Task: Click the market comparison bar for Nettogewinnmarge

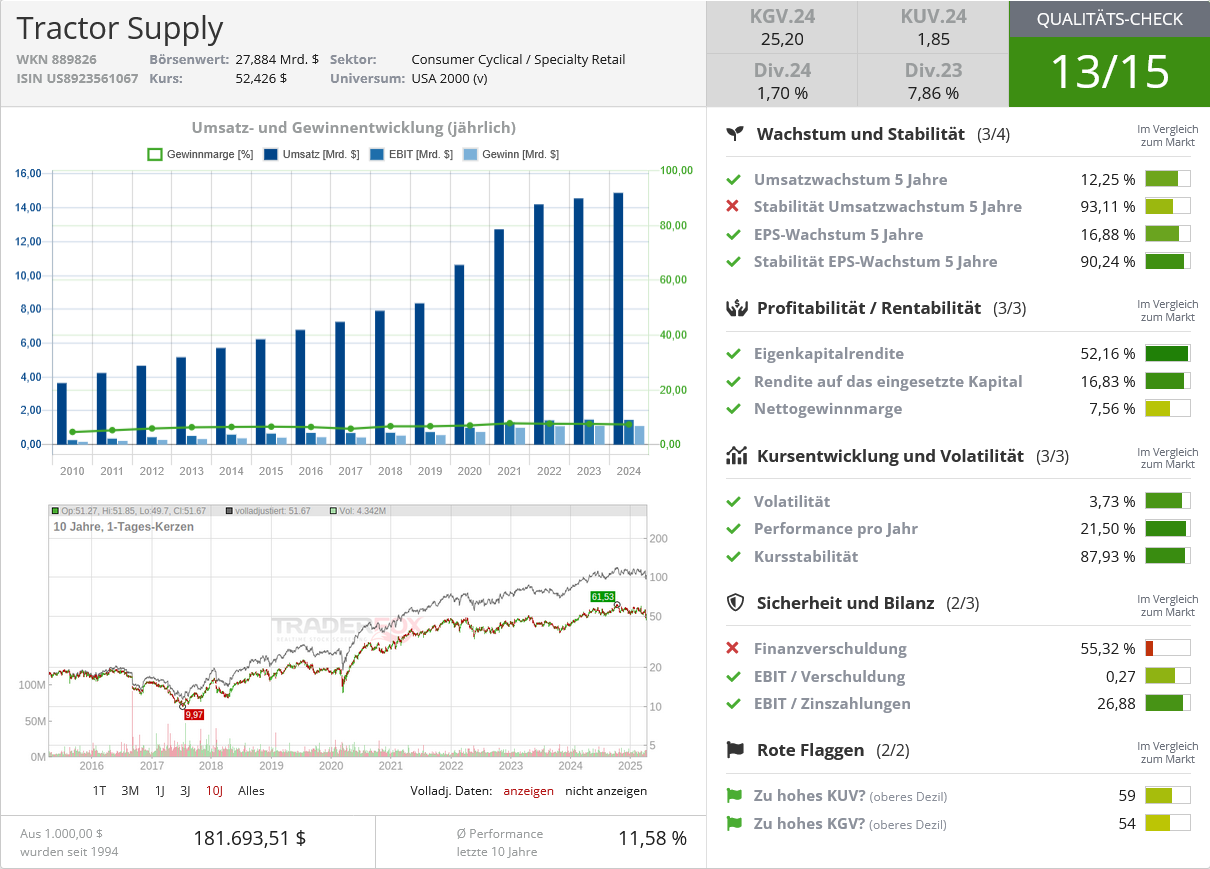Action: click(x=1167, y=408)
